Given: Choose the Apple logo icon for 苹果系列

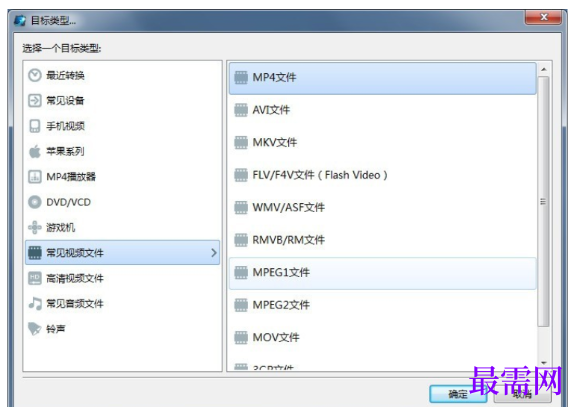Looking at the screenshot, I should (35, 151).
